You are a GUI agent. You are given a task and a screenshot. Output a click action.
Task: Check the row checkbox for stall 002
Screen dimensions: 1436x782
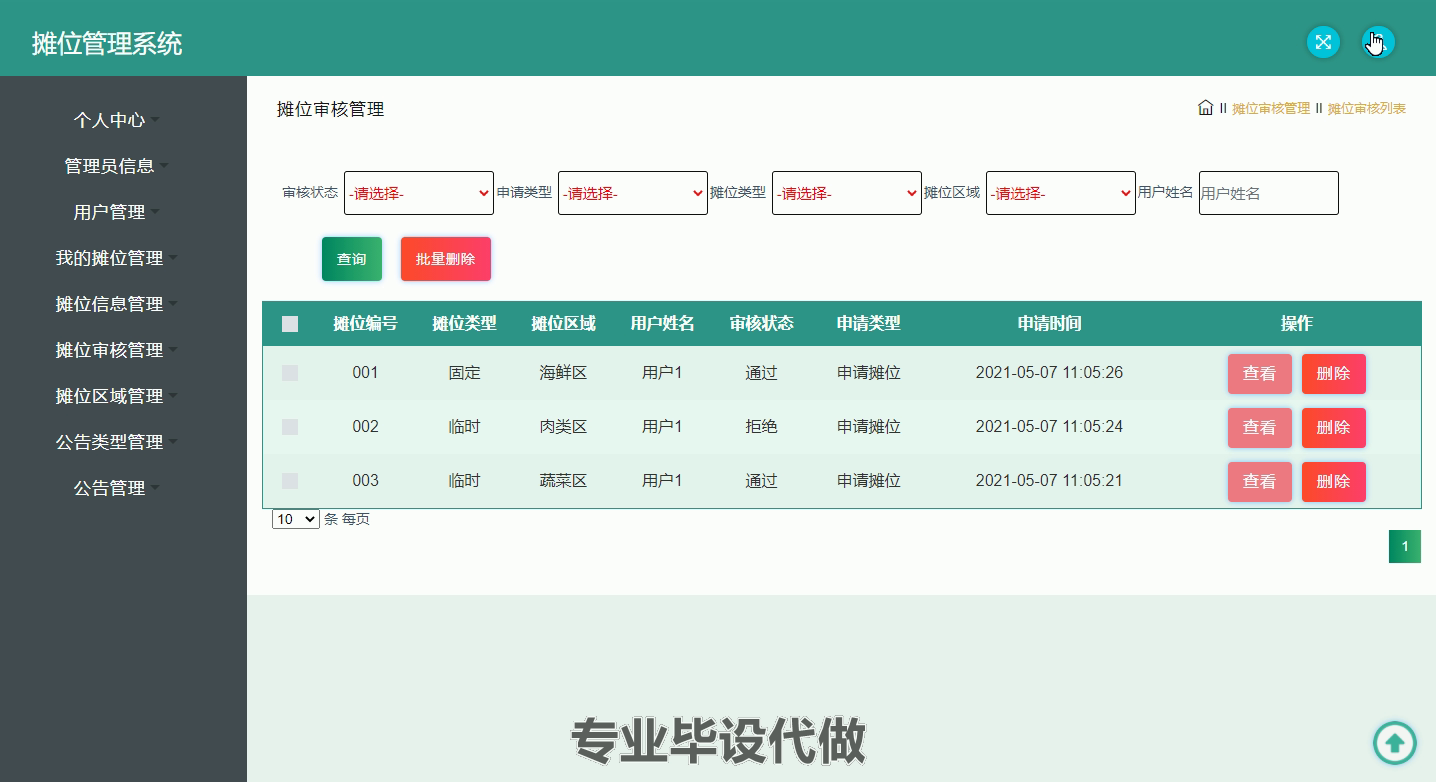click(x=290, y=427)
